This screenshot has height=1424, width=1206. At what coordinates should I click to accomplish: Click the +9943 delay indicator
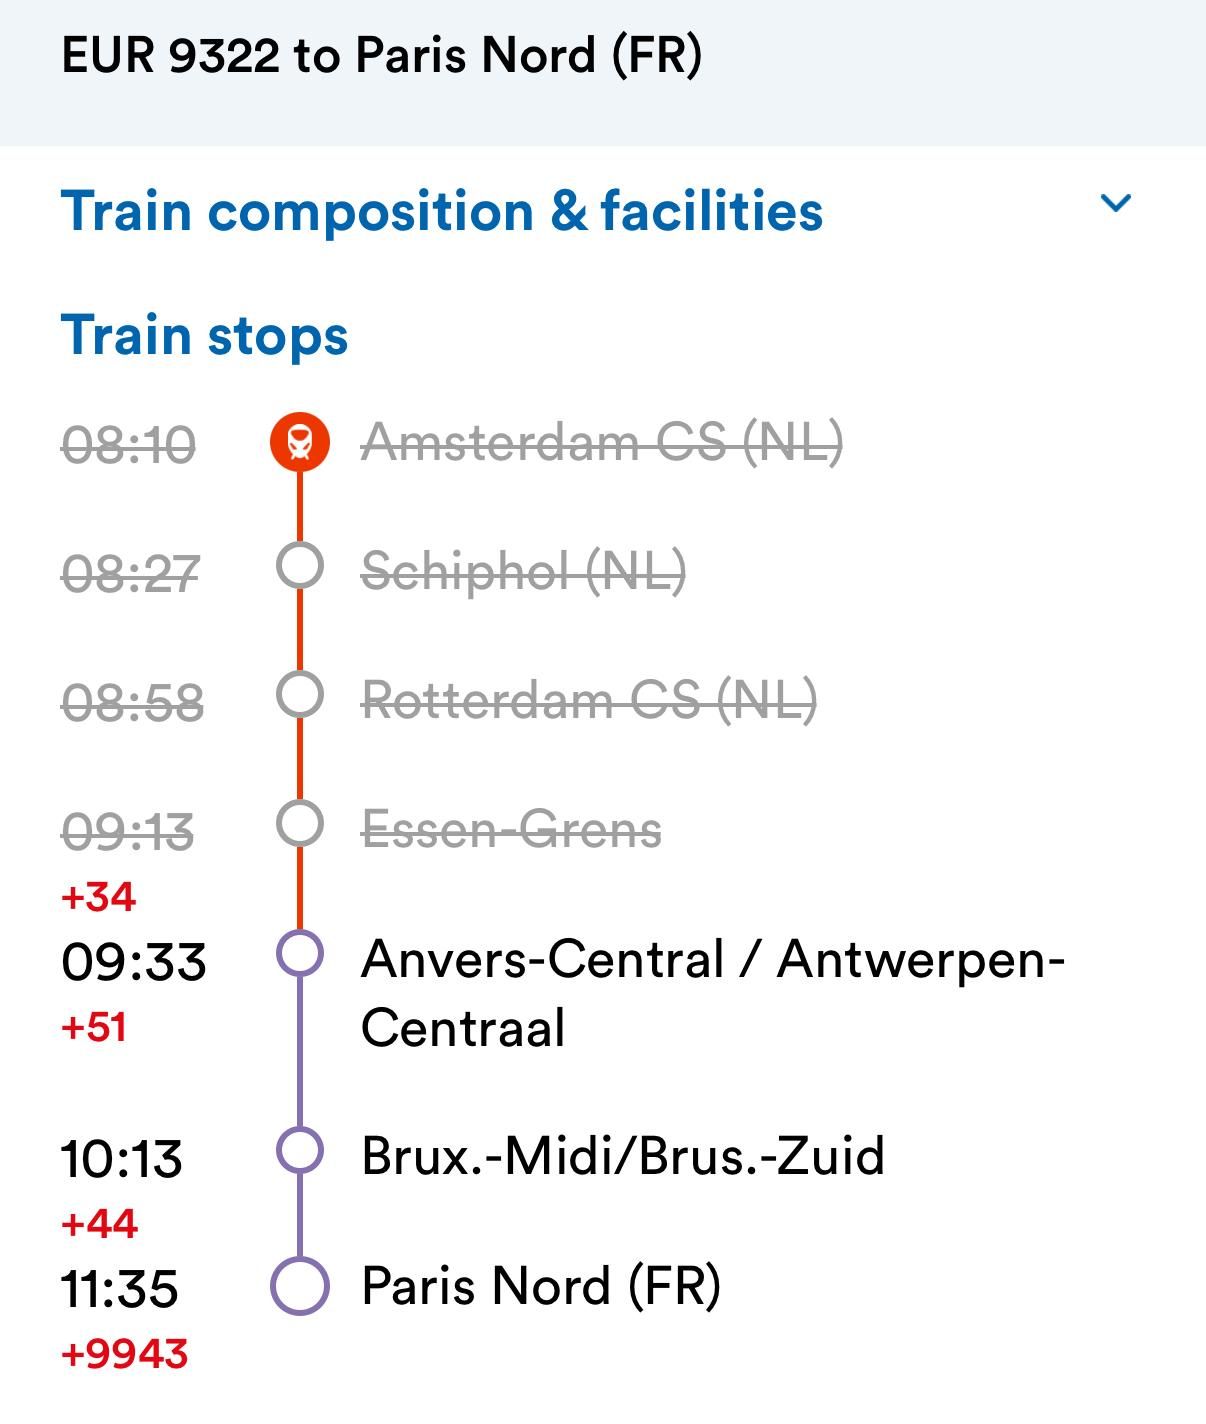[x=124, y=1352]
